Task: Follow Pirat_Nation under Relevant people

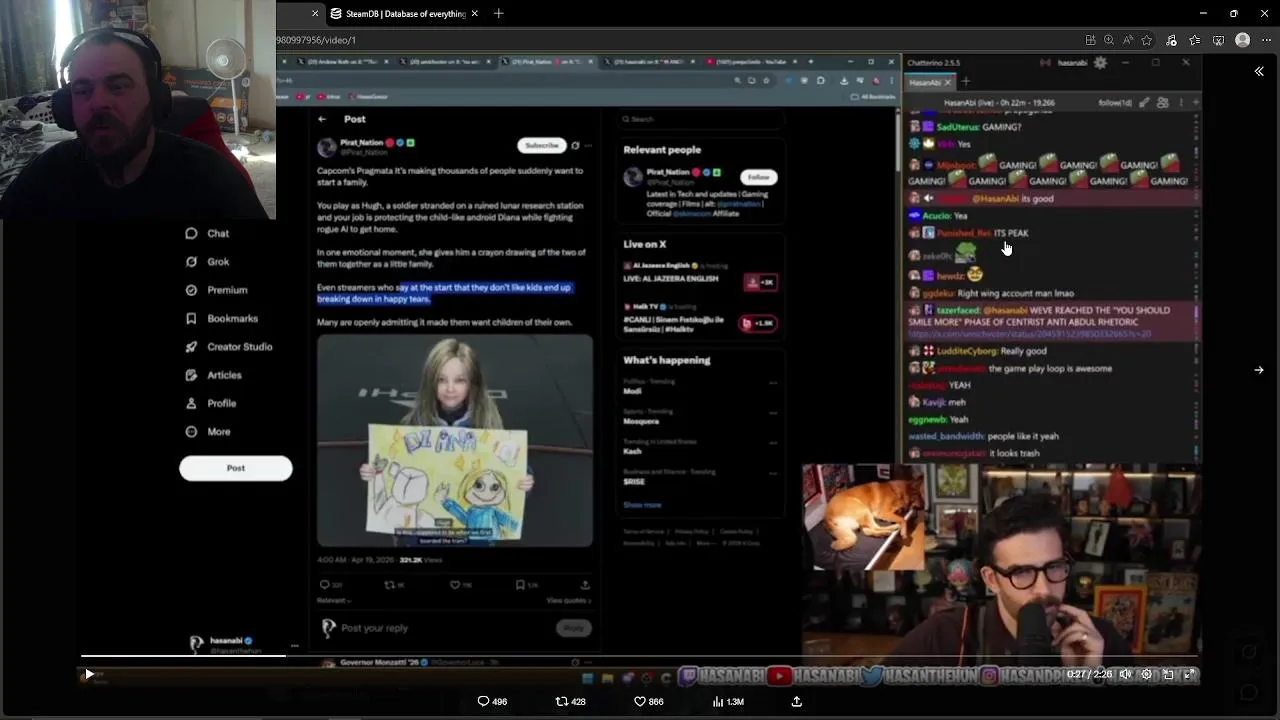Action: (759, 177)
